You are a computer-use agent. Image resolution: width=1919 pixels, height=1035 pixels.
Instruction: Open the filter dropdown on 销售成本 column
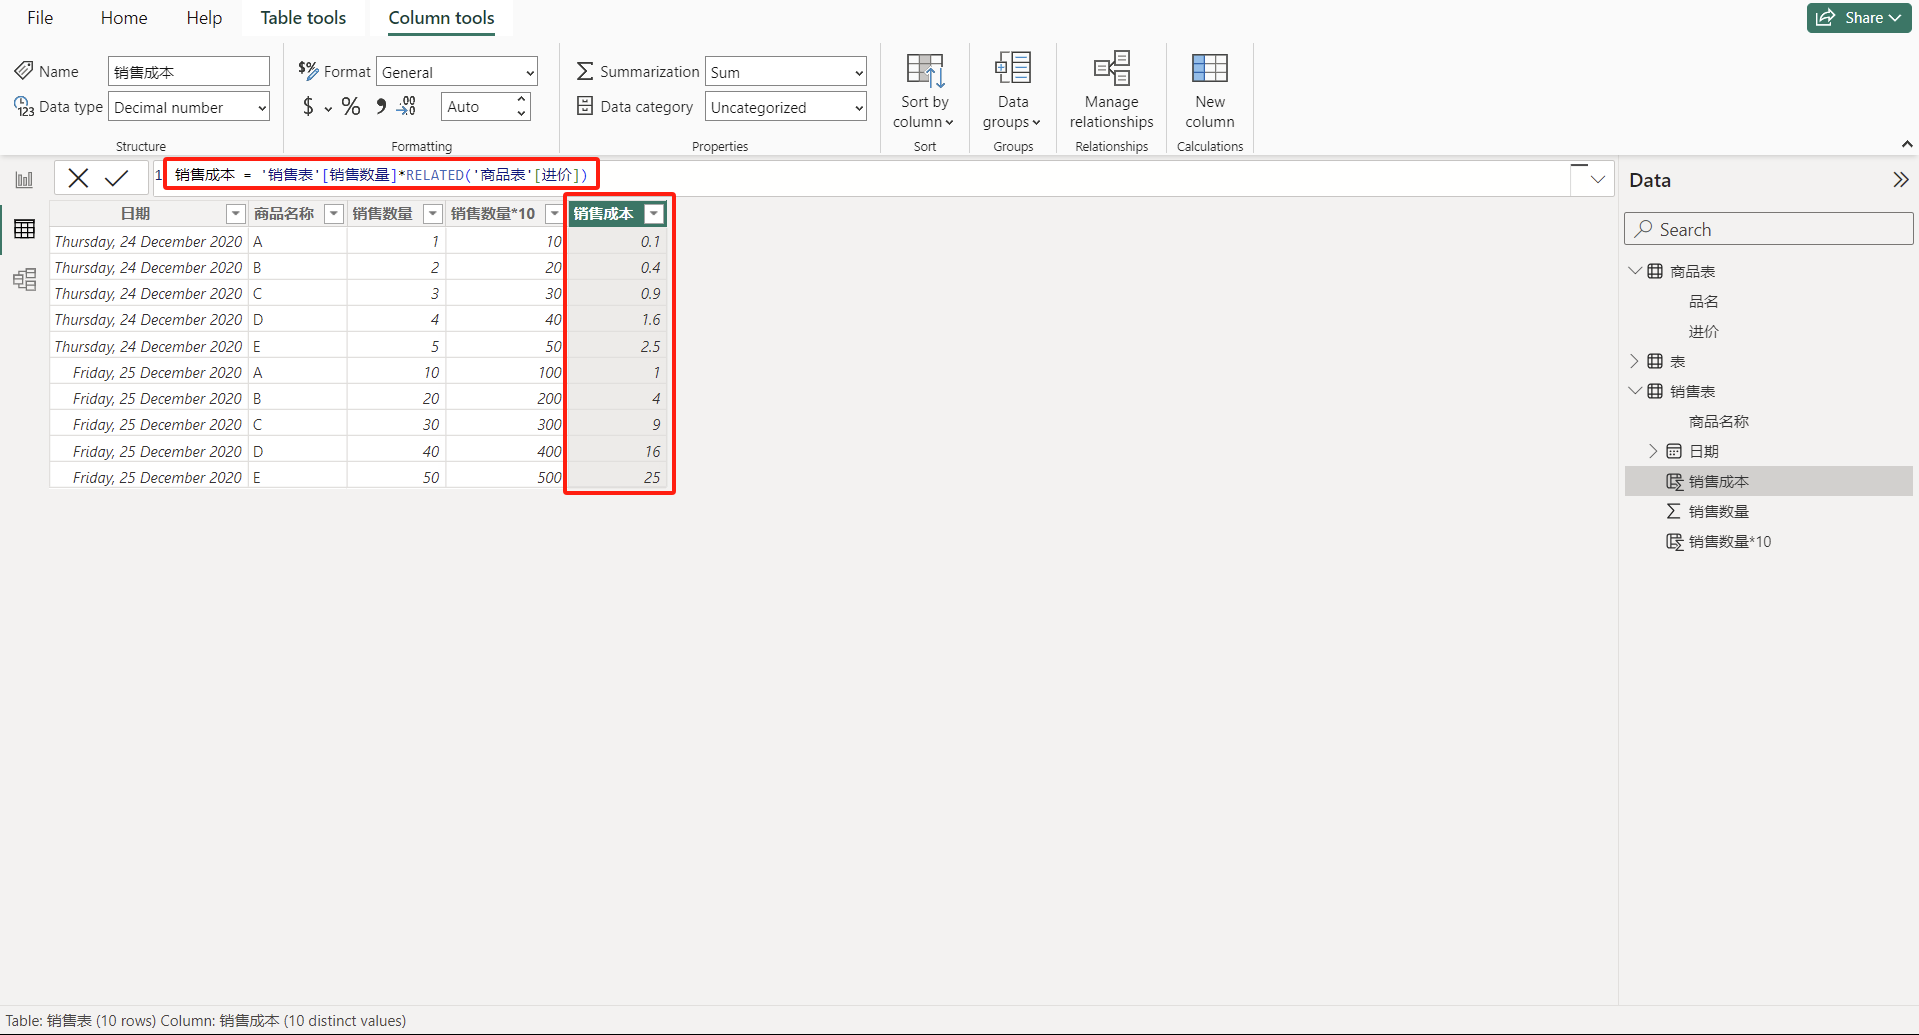[654, 213]
